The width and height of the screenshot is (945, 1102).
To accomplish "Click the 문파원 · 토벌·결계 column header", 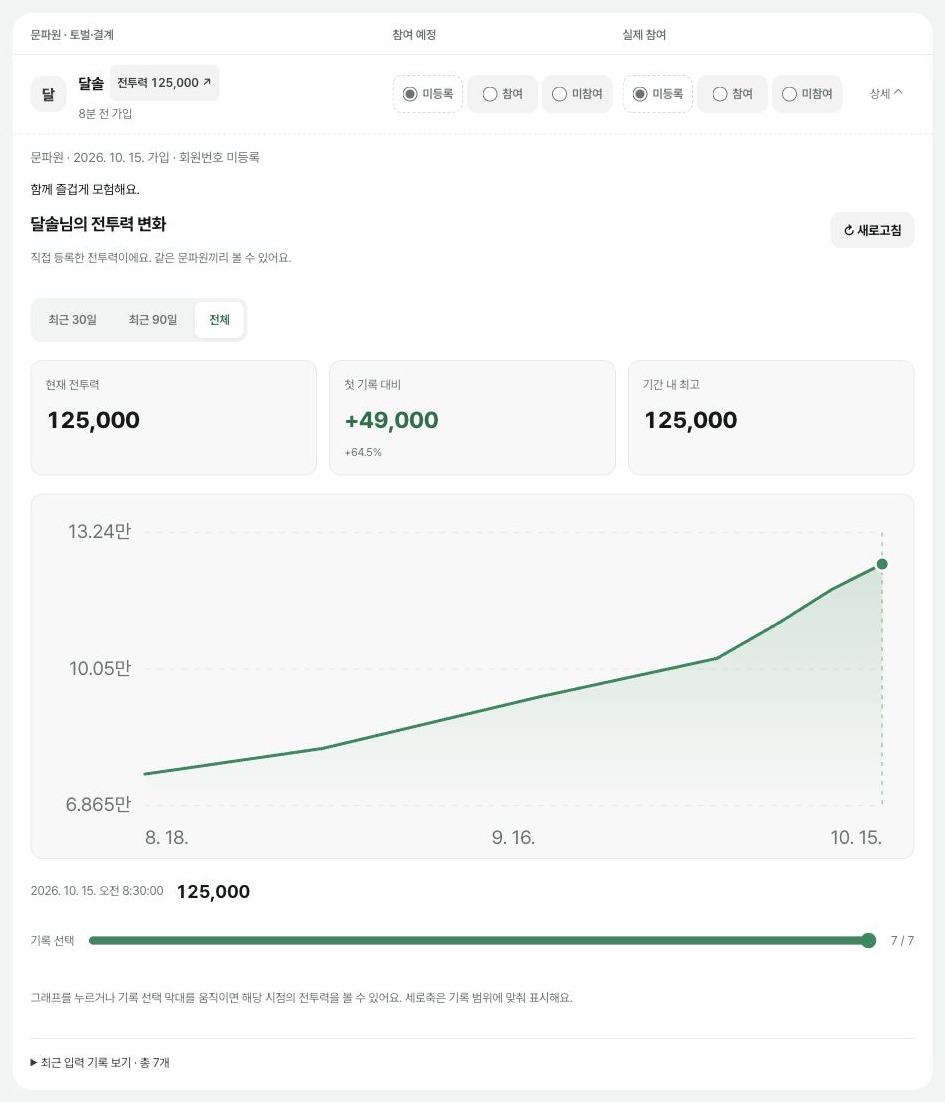I will [72, 34].
